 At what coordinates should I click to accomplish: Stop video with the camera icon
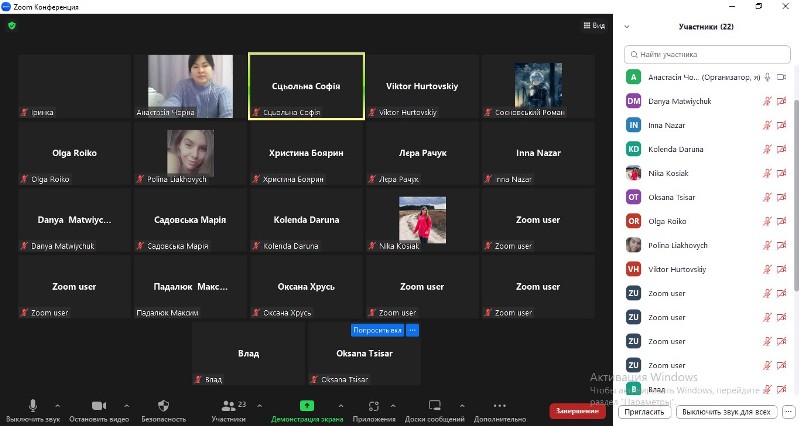pos(98,406)
